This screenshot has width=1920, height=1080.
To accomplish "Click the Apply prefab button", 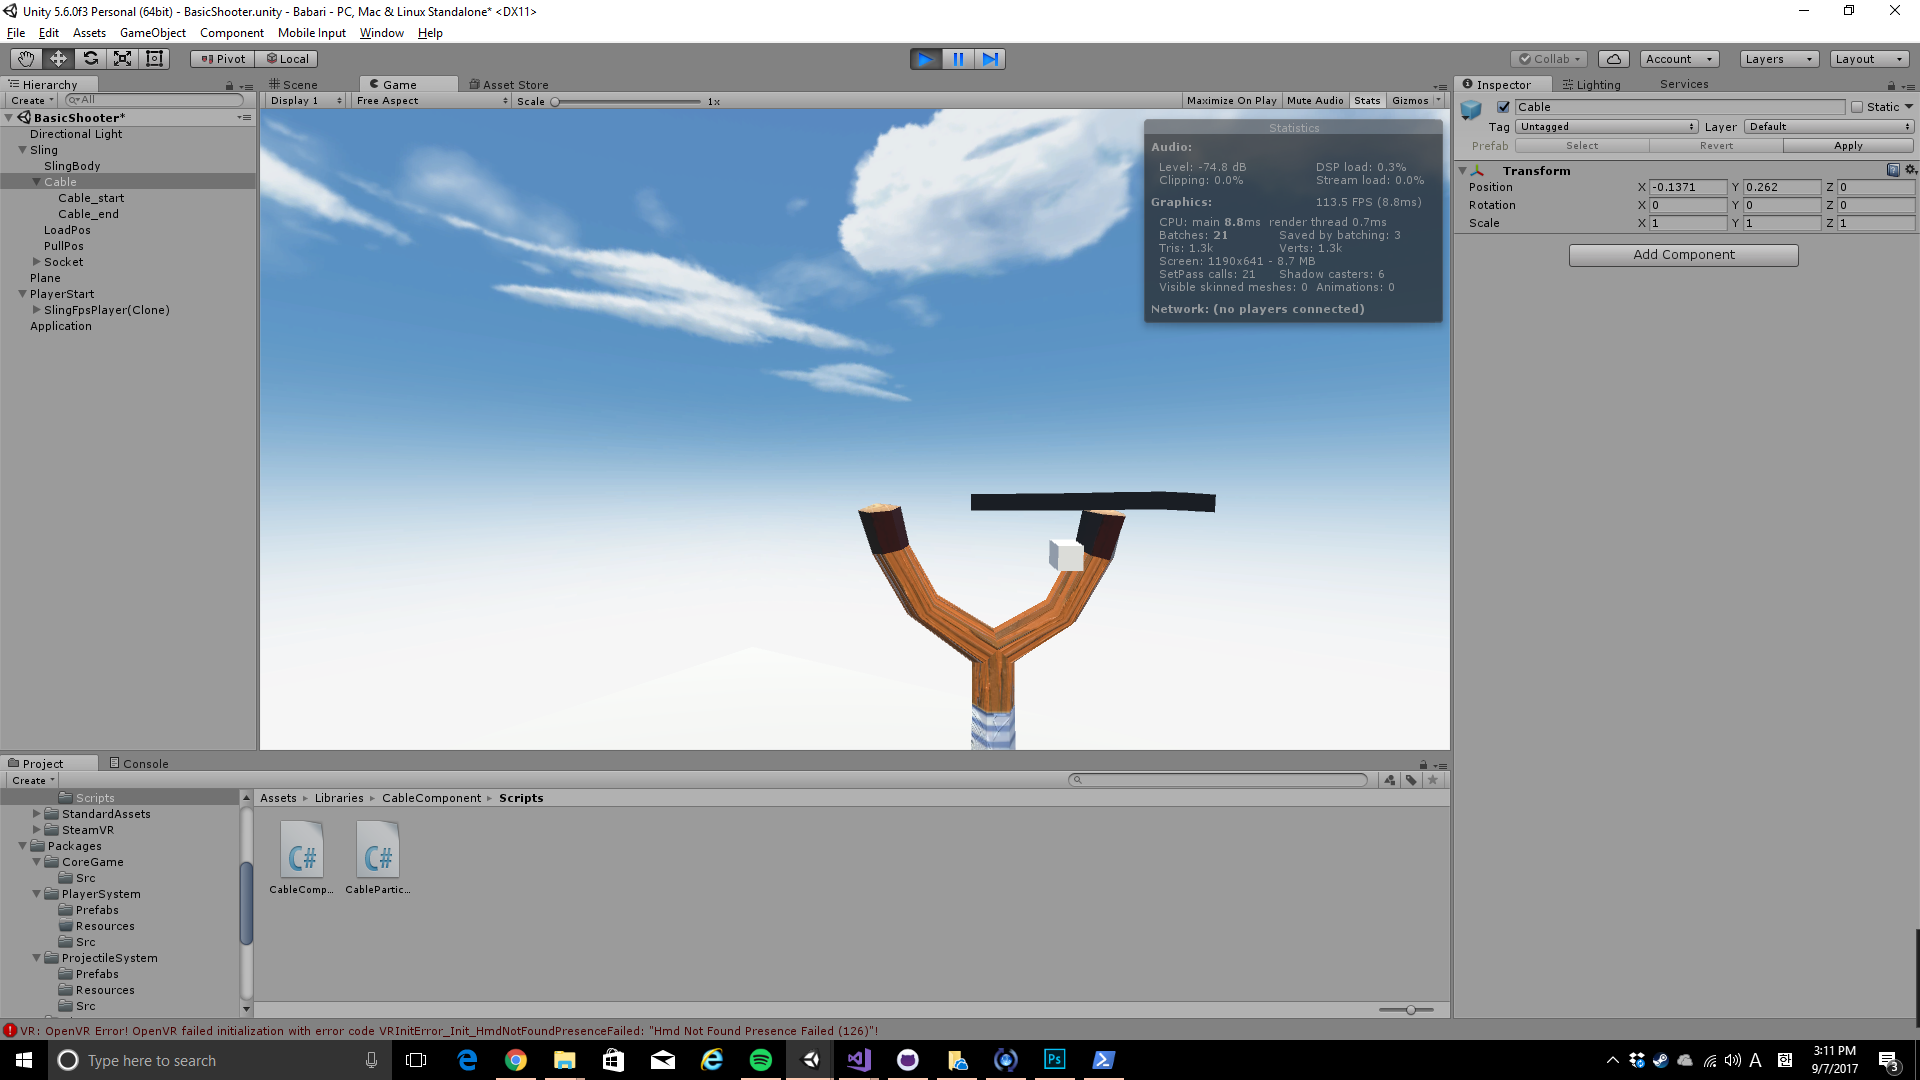I will pyautogui.click(x=1848, y=145).
